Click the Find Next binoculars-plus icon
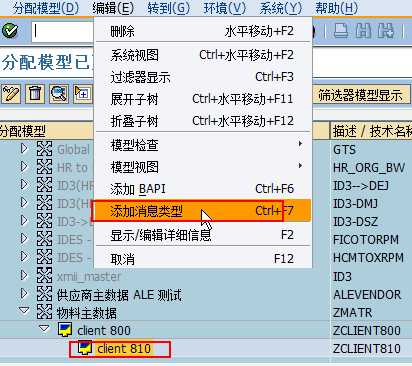 (386, 31)
